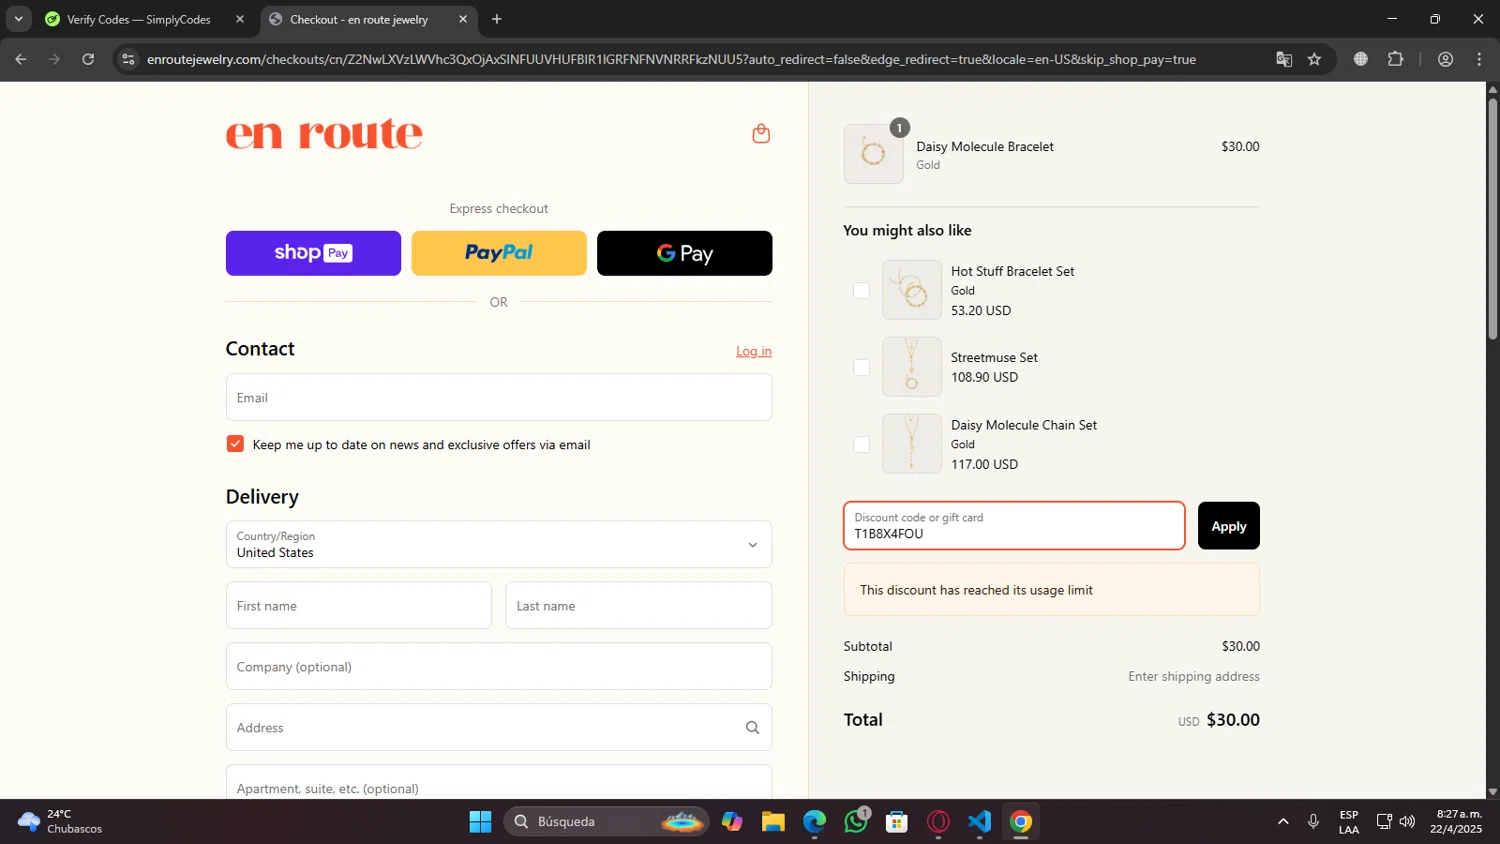Apply the discount code
This screenshot has width=1500, height=844.
coord(1229,526)
